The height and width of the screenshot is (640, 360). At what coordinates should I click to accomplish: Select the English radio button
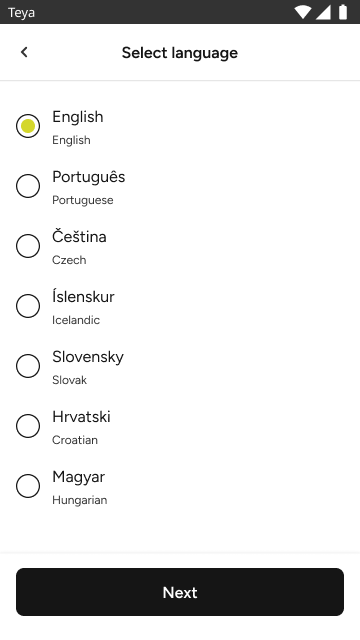(x=28, y=126)
